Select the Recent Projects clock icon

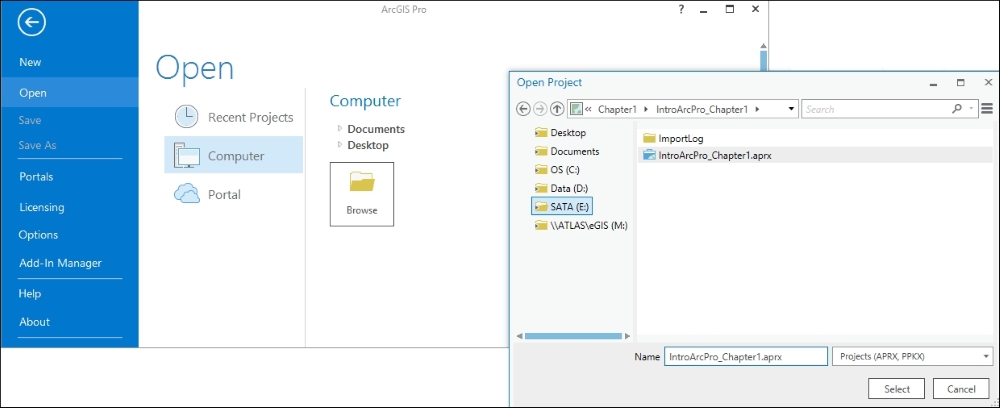[x=186, y=117]
